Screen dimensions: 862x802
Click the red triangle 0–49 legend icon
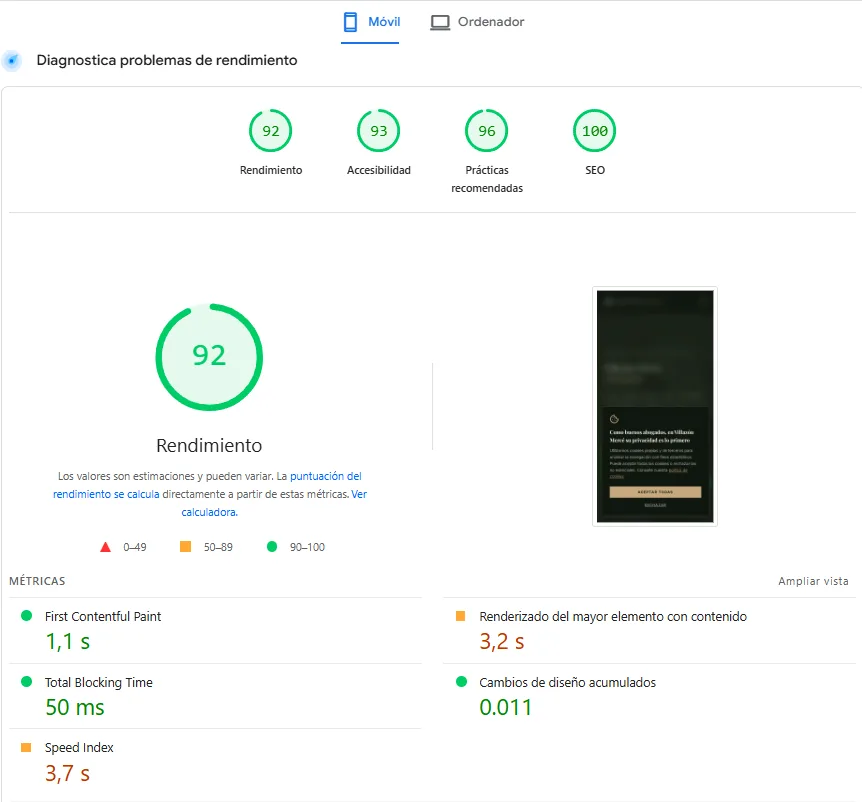[106, 547]
